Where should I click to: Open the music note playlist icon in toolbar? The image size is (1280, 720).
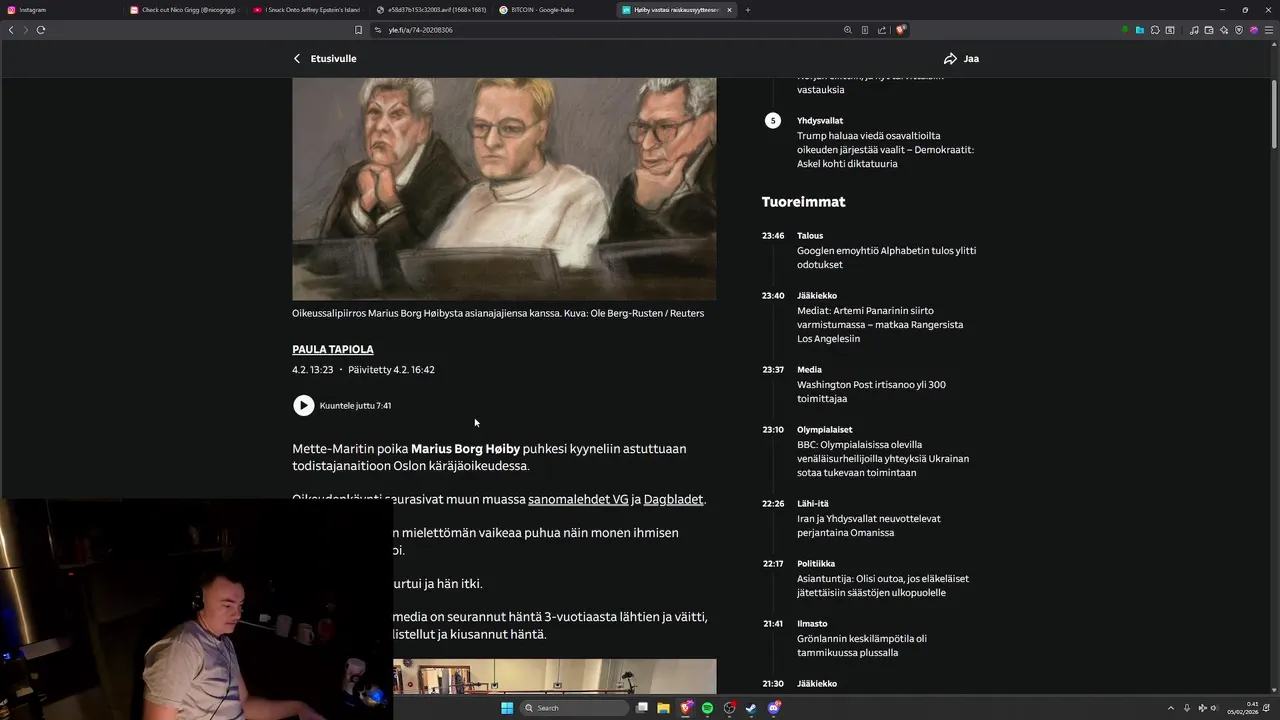pyautogui.click(x=1194, y=30)
